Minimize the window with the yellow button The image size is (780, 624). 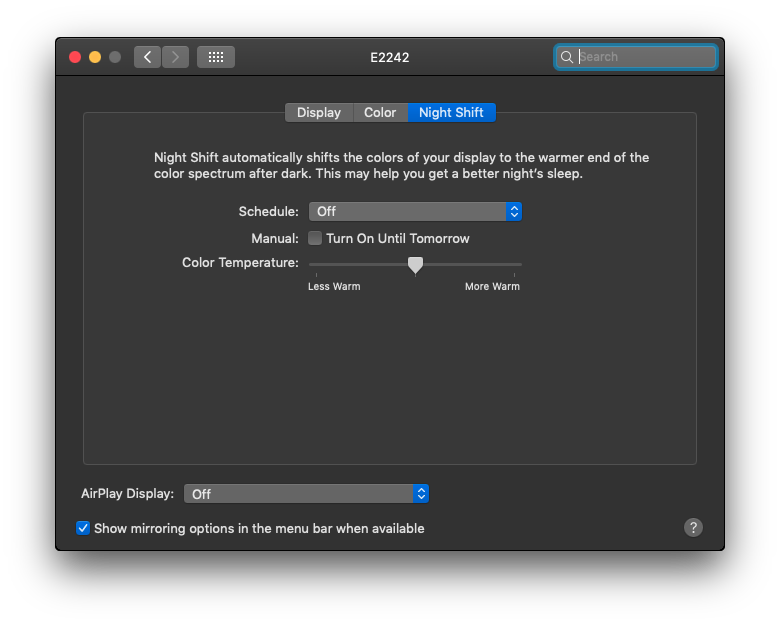[95, 57]
